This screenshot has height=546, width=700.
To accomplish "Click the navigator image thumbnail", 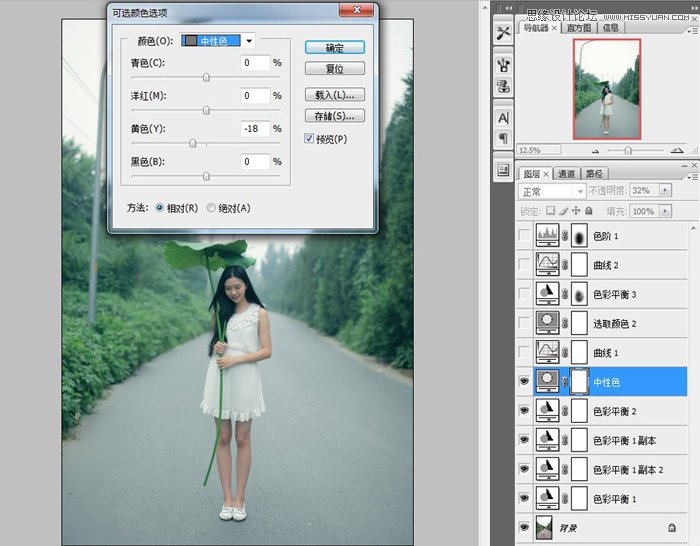I will [x=607, y=89].
